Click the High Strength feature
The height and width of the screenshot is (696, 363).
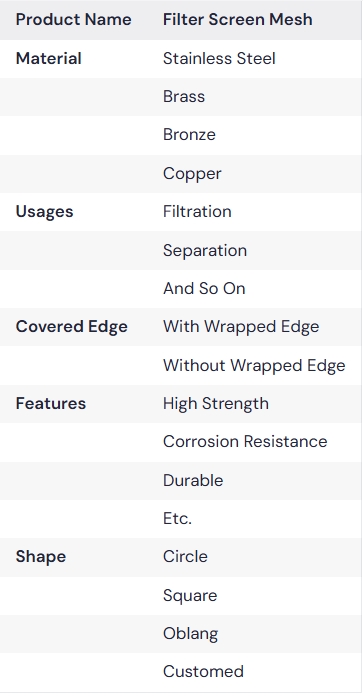pos(216,403)
